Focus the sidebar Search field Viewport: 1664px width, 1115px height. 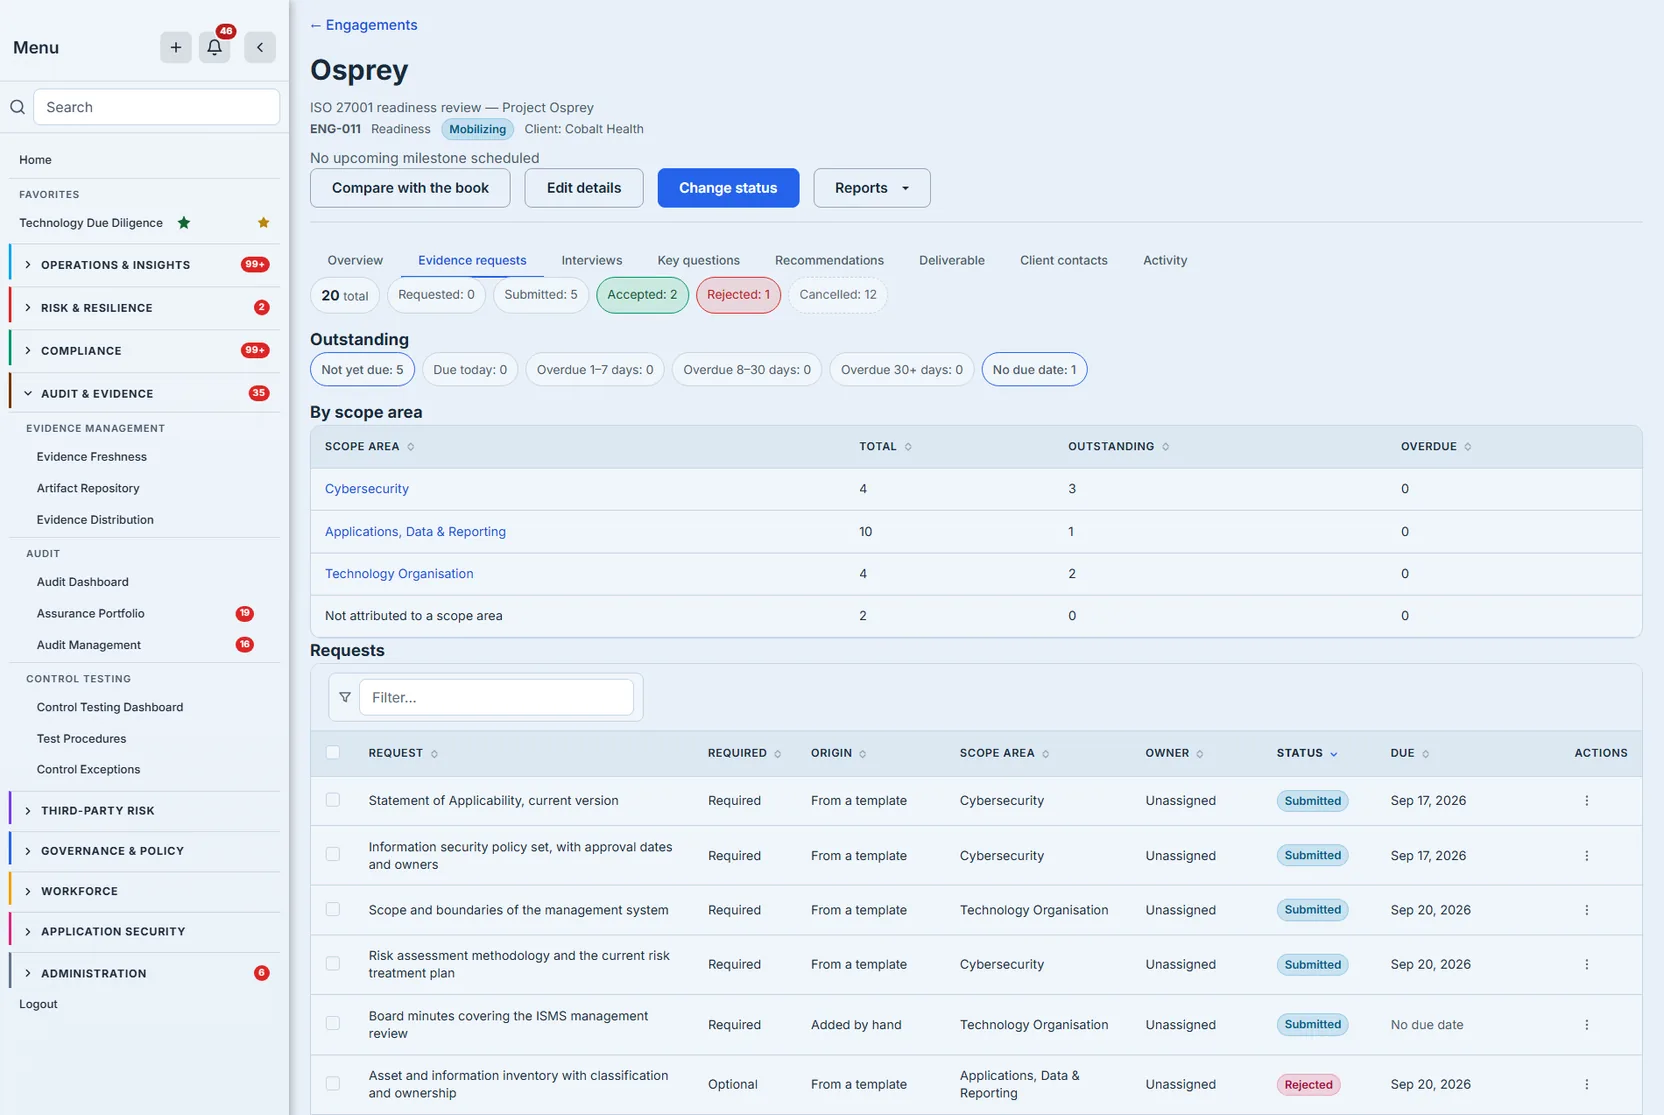(157, 107)
